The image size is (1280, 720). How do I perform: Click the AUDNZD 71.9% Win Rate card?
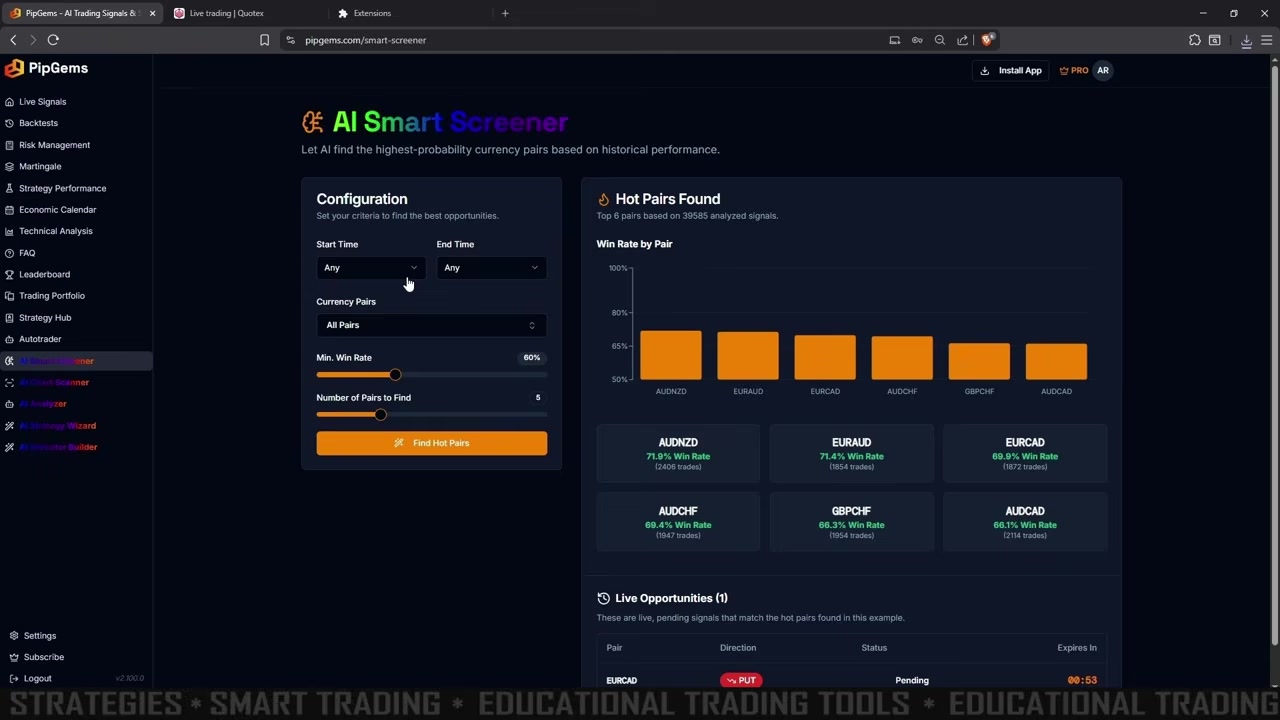pyautogui.click(x=678, y=454)
